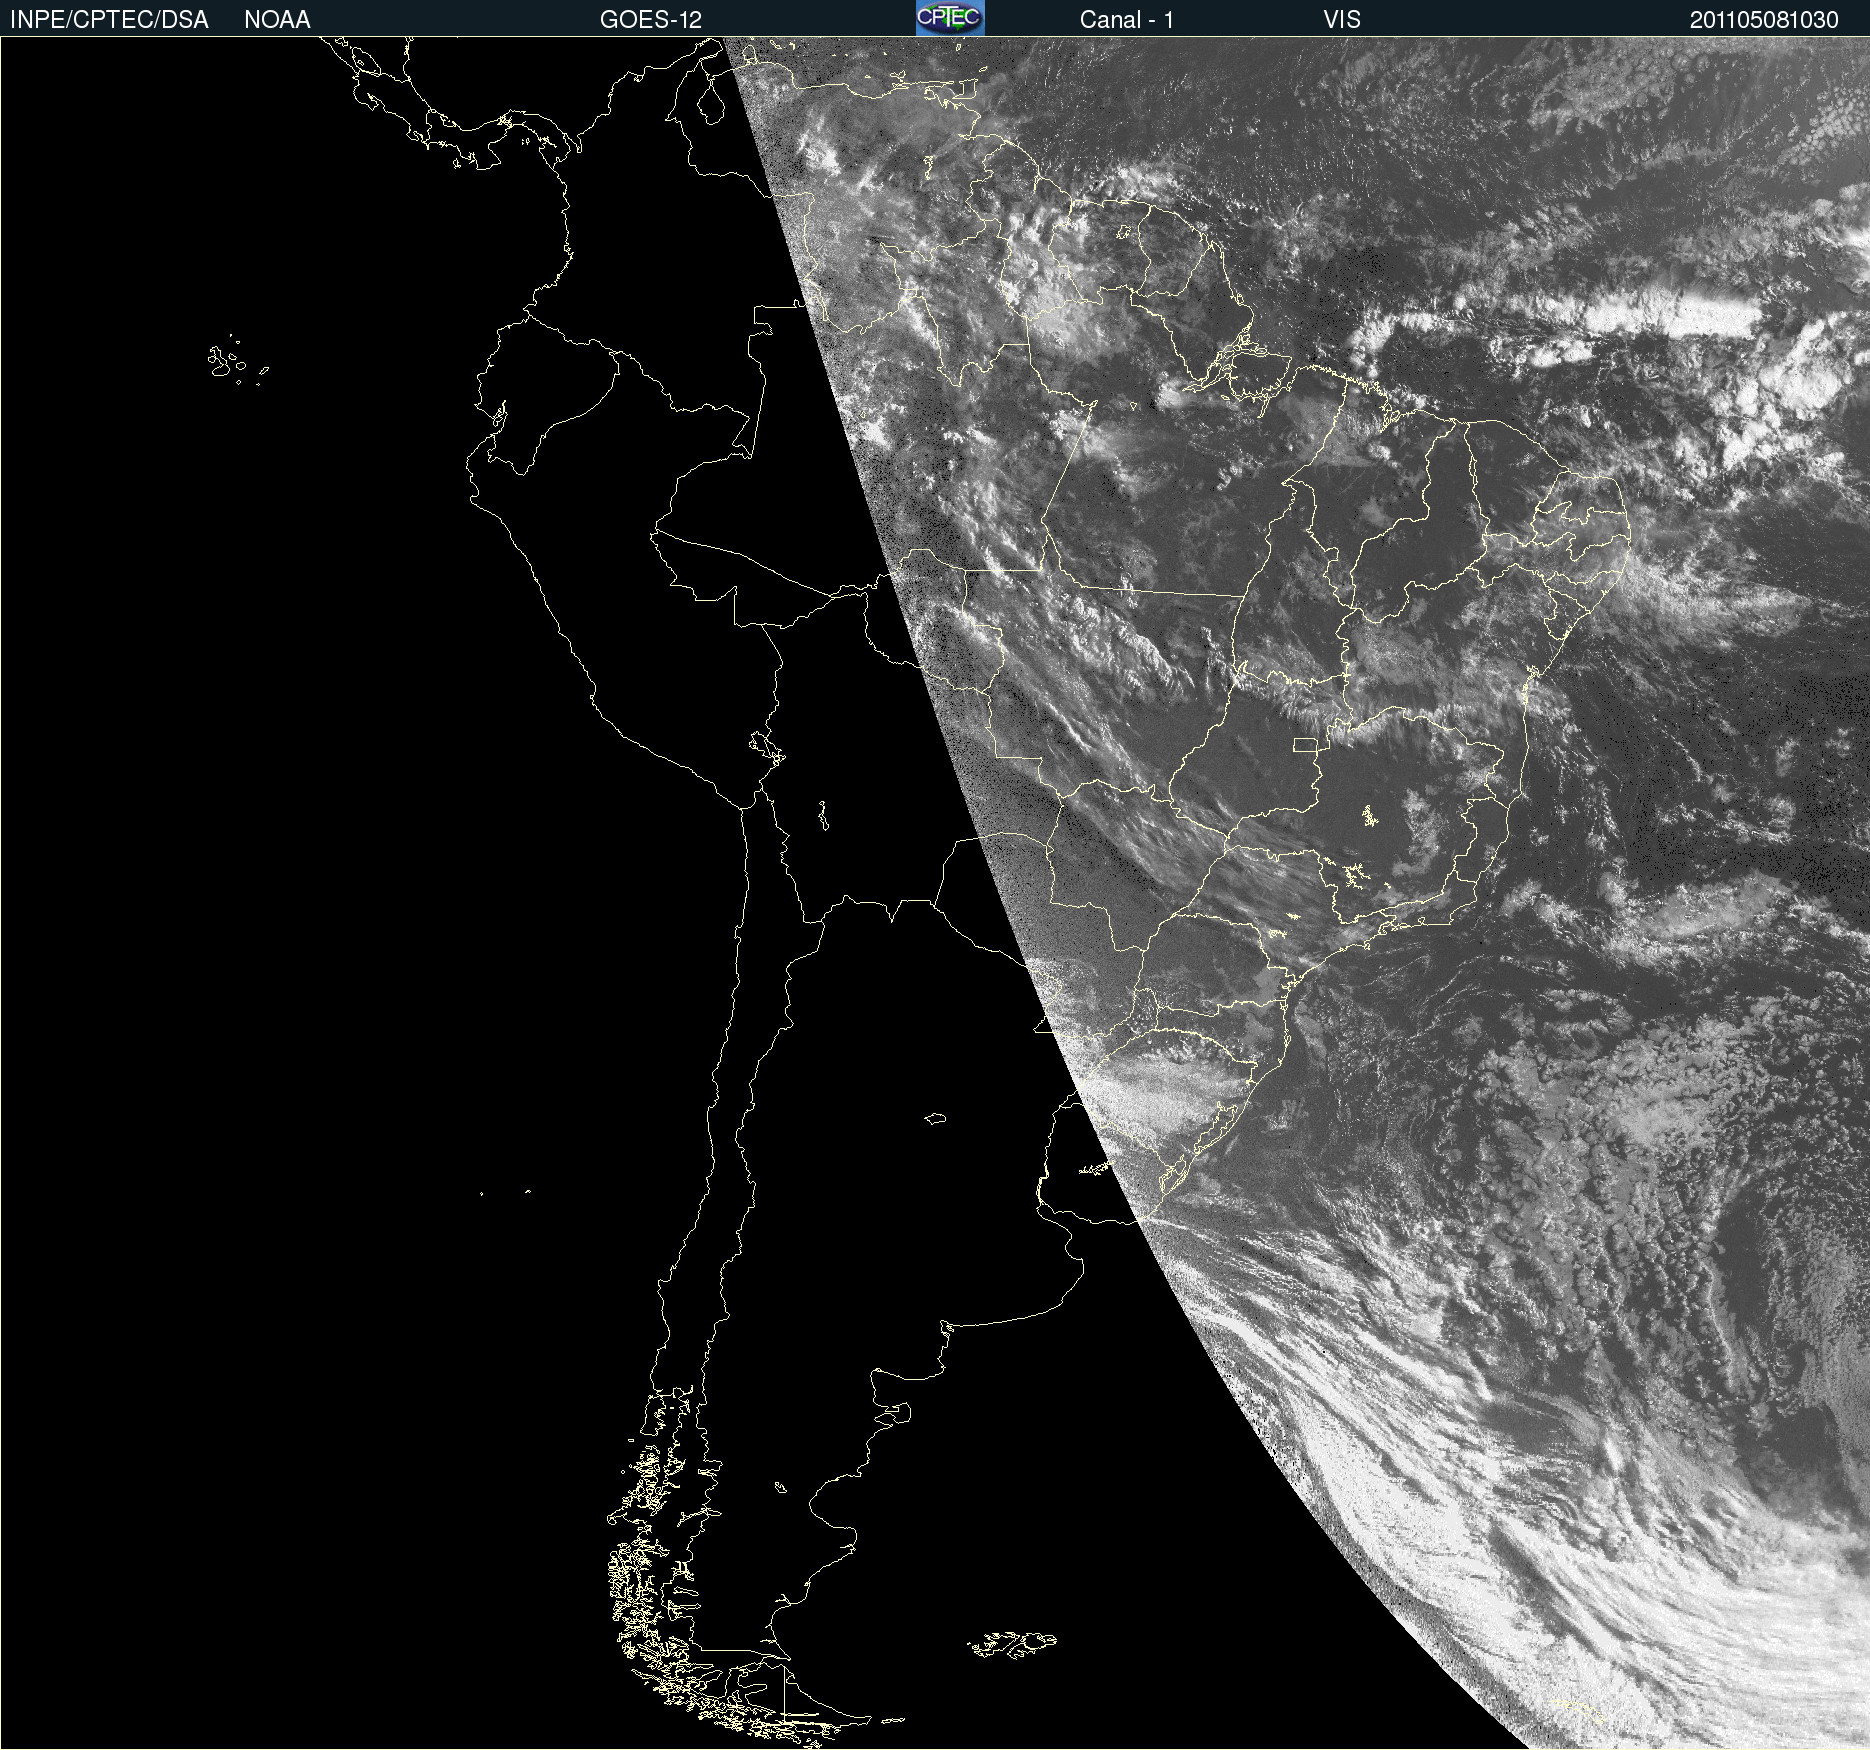1870x1750 pixels.
Task: Select the 201105081030 timestamp
Action: pyautogui.click(x=1764, y=20)
